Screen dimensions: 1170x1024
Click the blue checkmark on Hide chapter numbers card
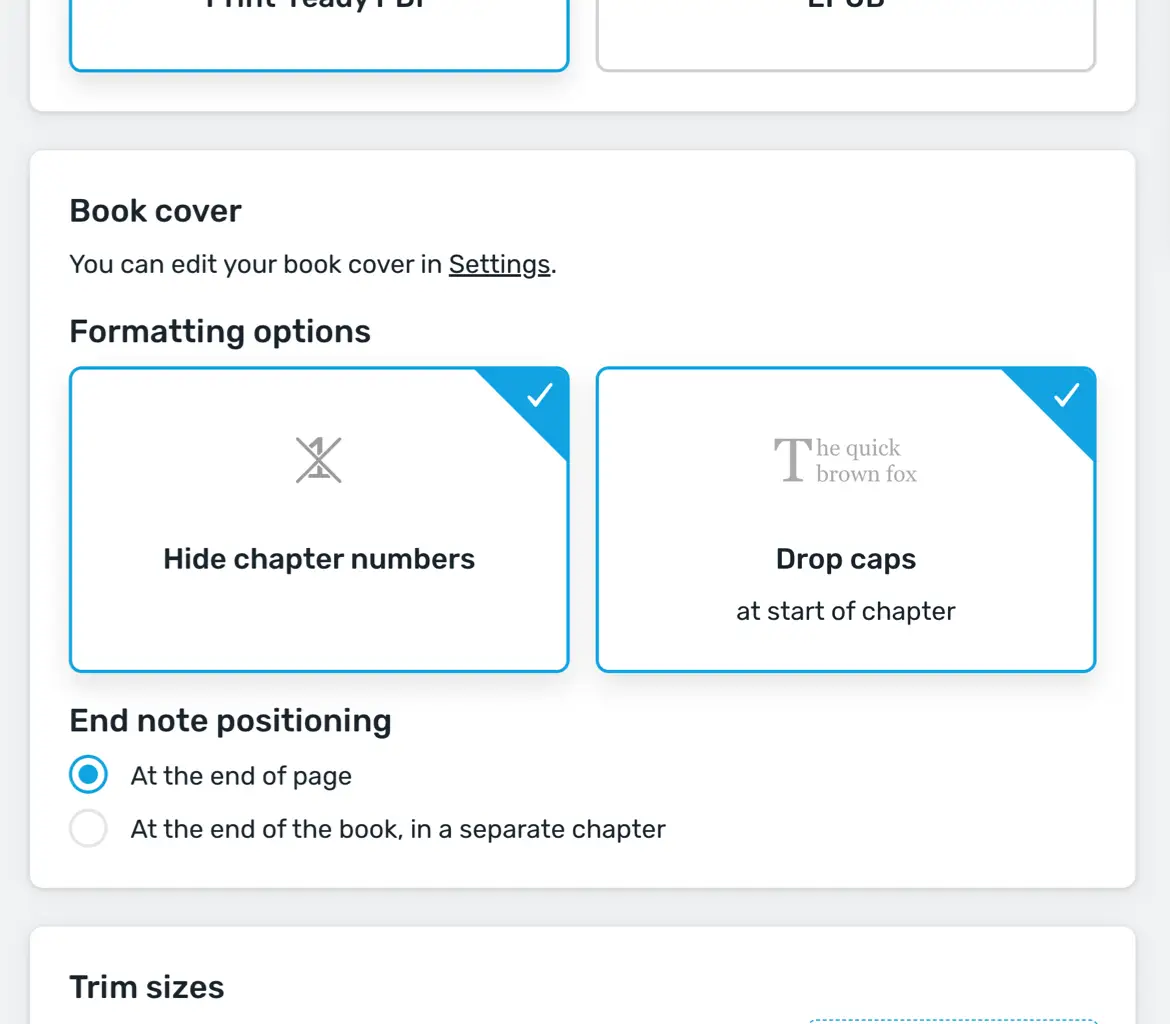540,395
